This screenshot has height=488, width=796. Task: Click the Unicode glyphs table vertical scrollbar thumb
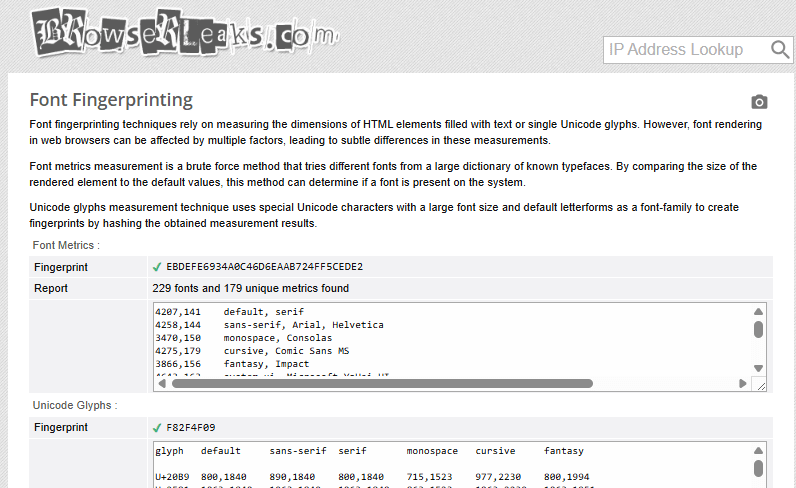point(758,469)
